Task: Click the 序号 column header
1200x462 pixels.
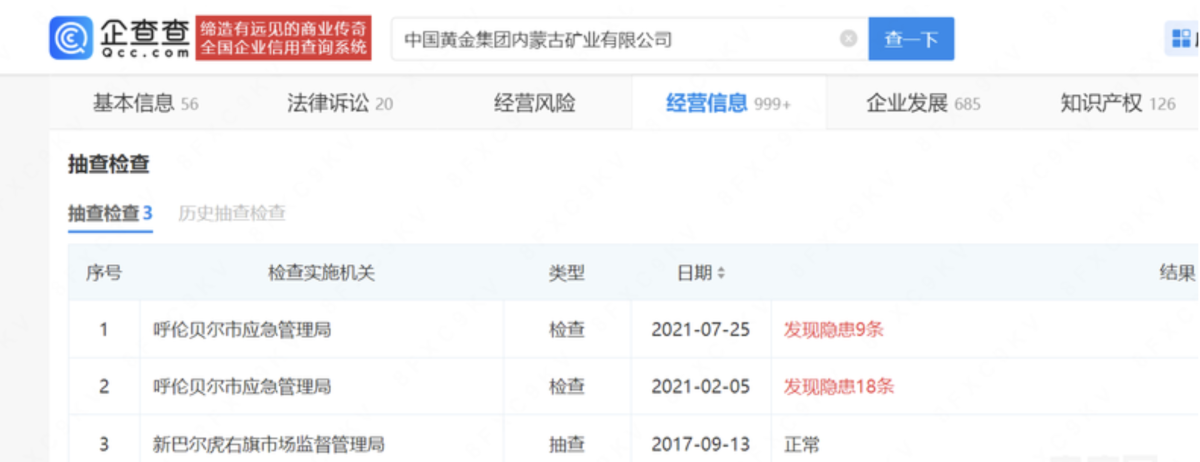Action: (104, 273)
